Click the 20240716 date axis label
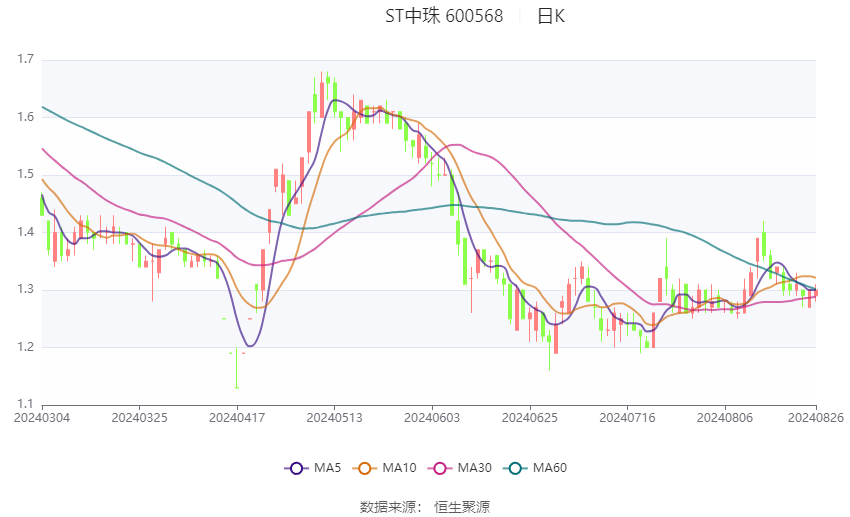Viewport: 850px width, 517px height. (627, 418)
